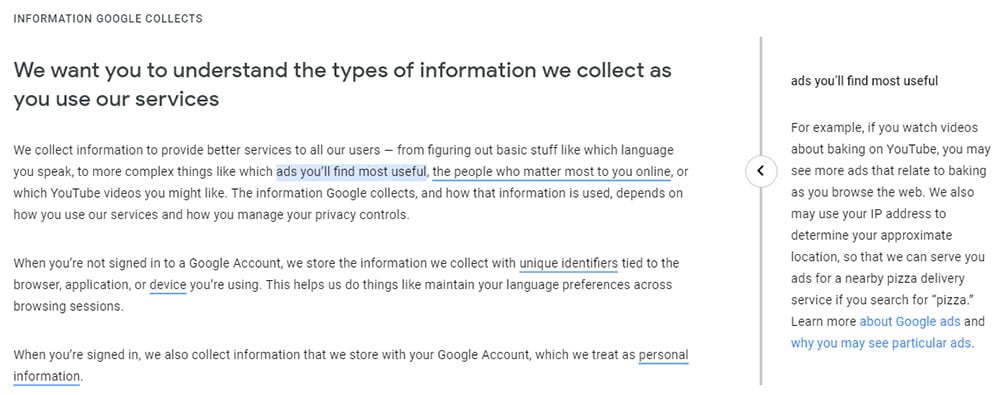The width and height of the screenshot is (1000, 395).
Task: Click the paragraph starting "When you're signed in"
Action: 351,365
